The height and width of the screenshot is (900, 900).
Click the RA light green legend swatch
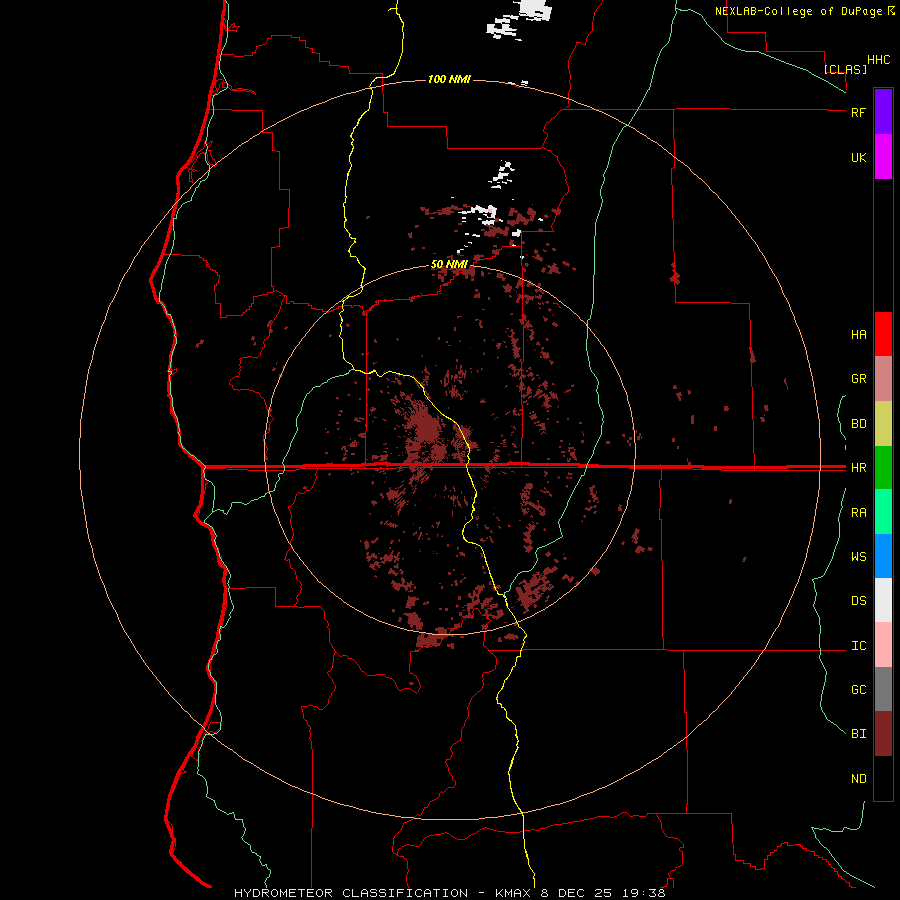tap(883, 512)
